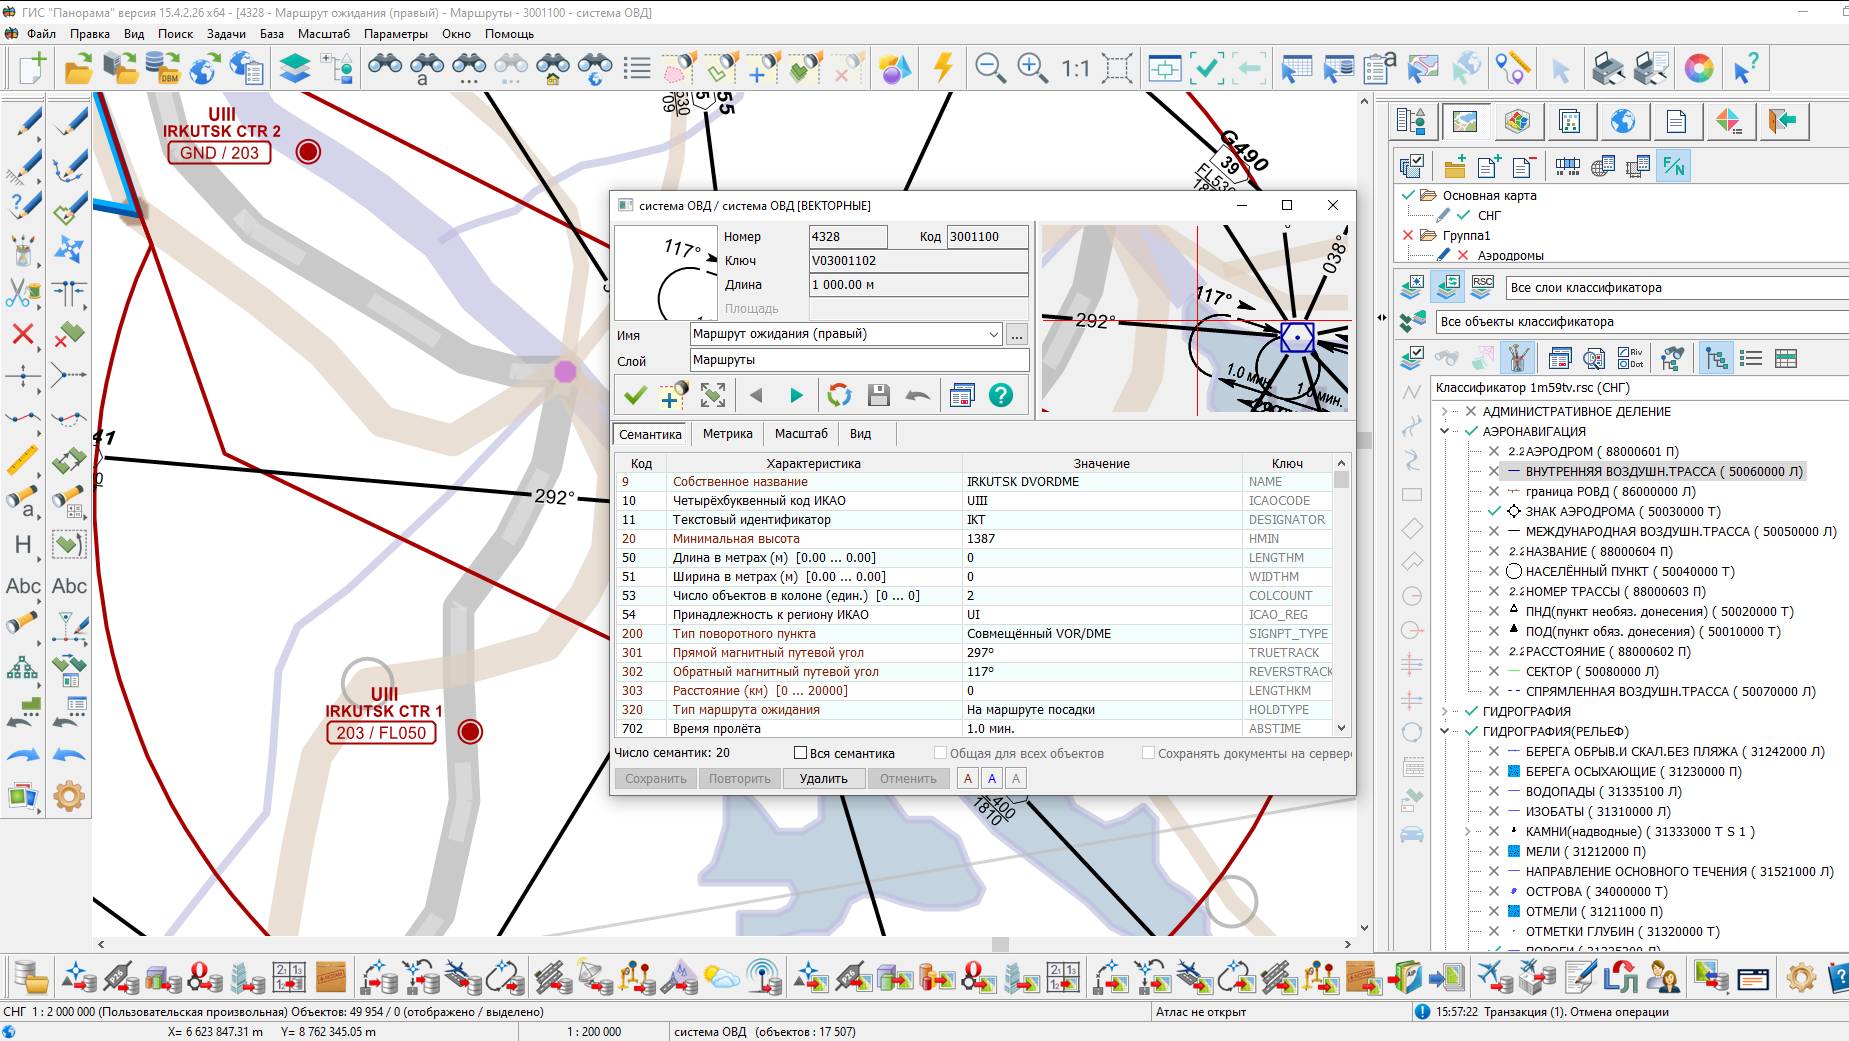Open the Задачи menu
Viewport: 1849px width, 1041px height.
coord(226,33)
